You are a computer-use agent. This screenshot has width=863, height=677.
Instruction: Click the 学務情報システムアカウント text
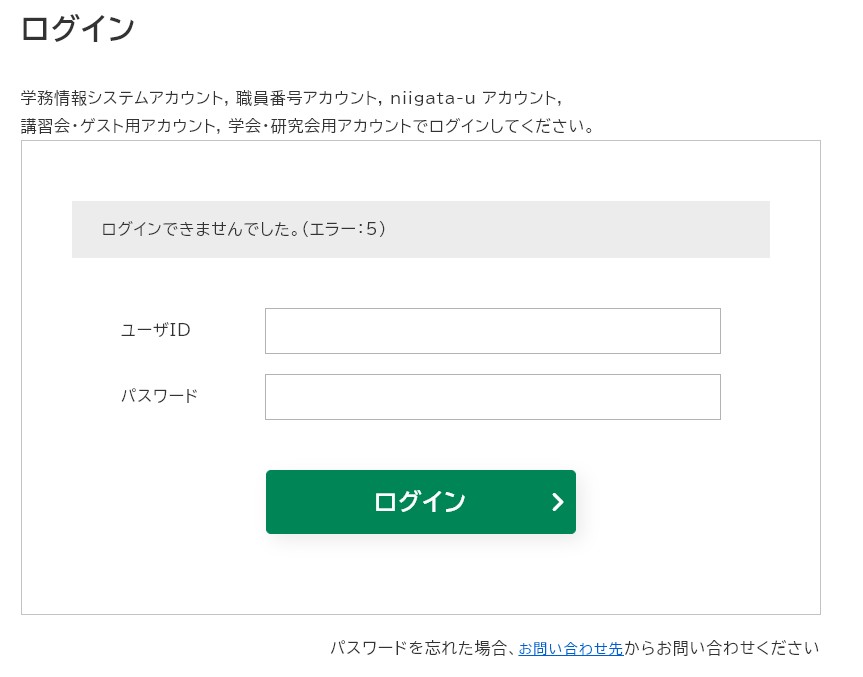pyautogui.click(x=122, y=98)
